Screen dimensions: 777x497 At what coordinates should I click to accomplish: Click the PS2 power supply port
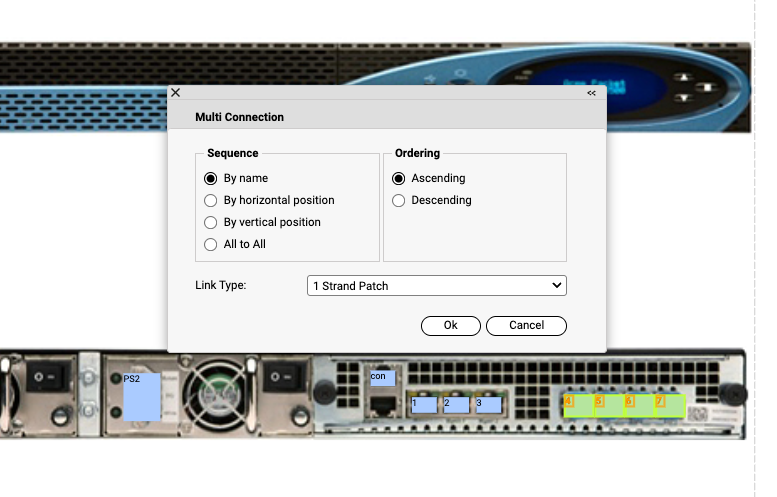click(x=140, y=396)
